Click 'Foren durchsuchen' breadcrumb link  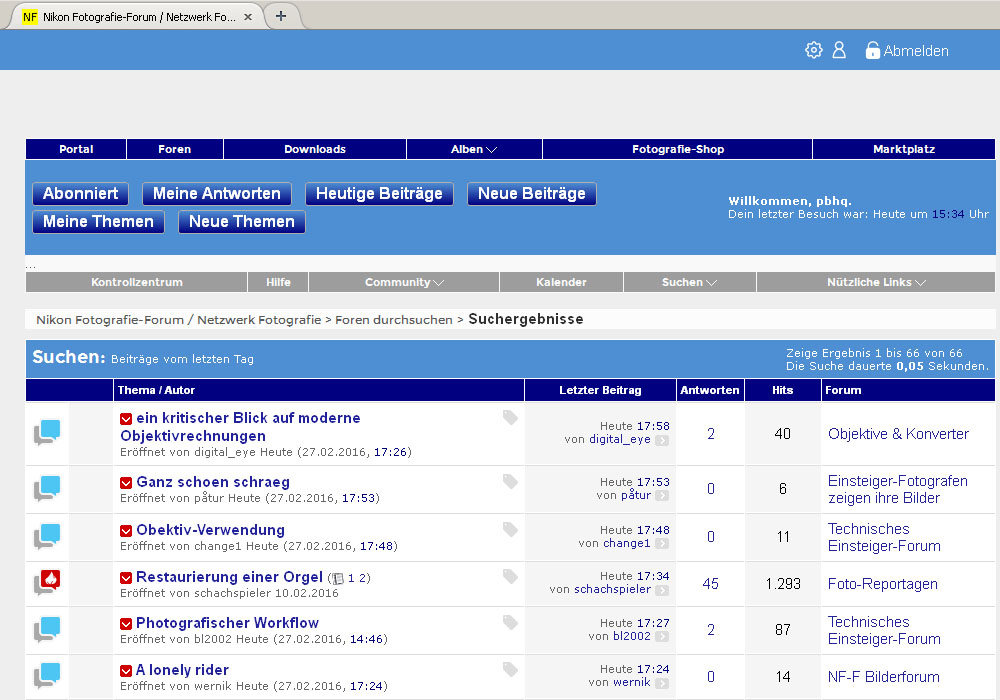click(393, 320)
